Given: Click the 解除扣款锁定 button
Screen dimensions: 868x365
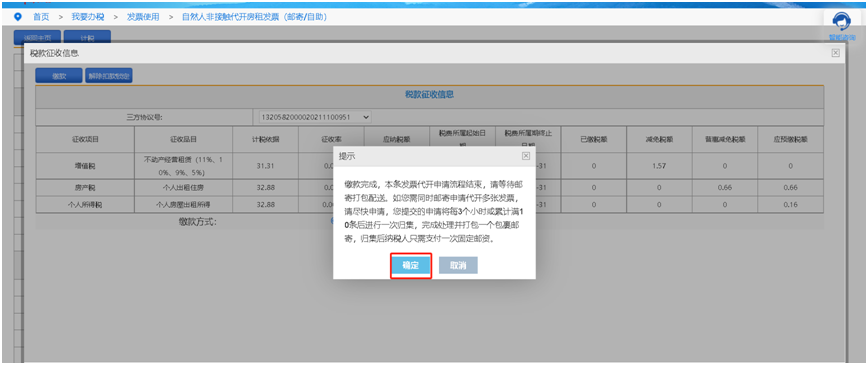Looking at the screenshot, I should [x=108, y=76].
